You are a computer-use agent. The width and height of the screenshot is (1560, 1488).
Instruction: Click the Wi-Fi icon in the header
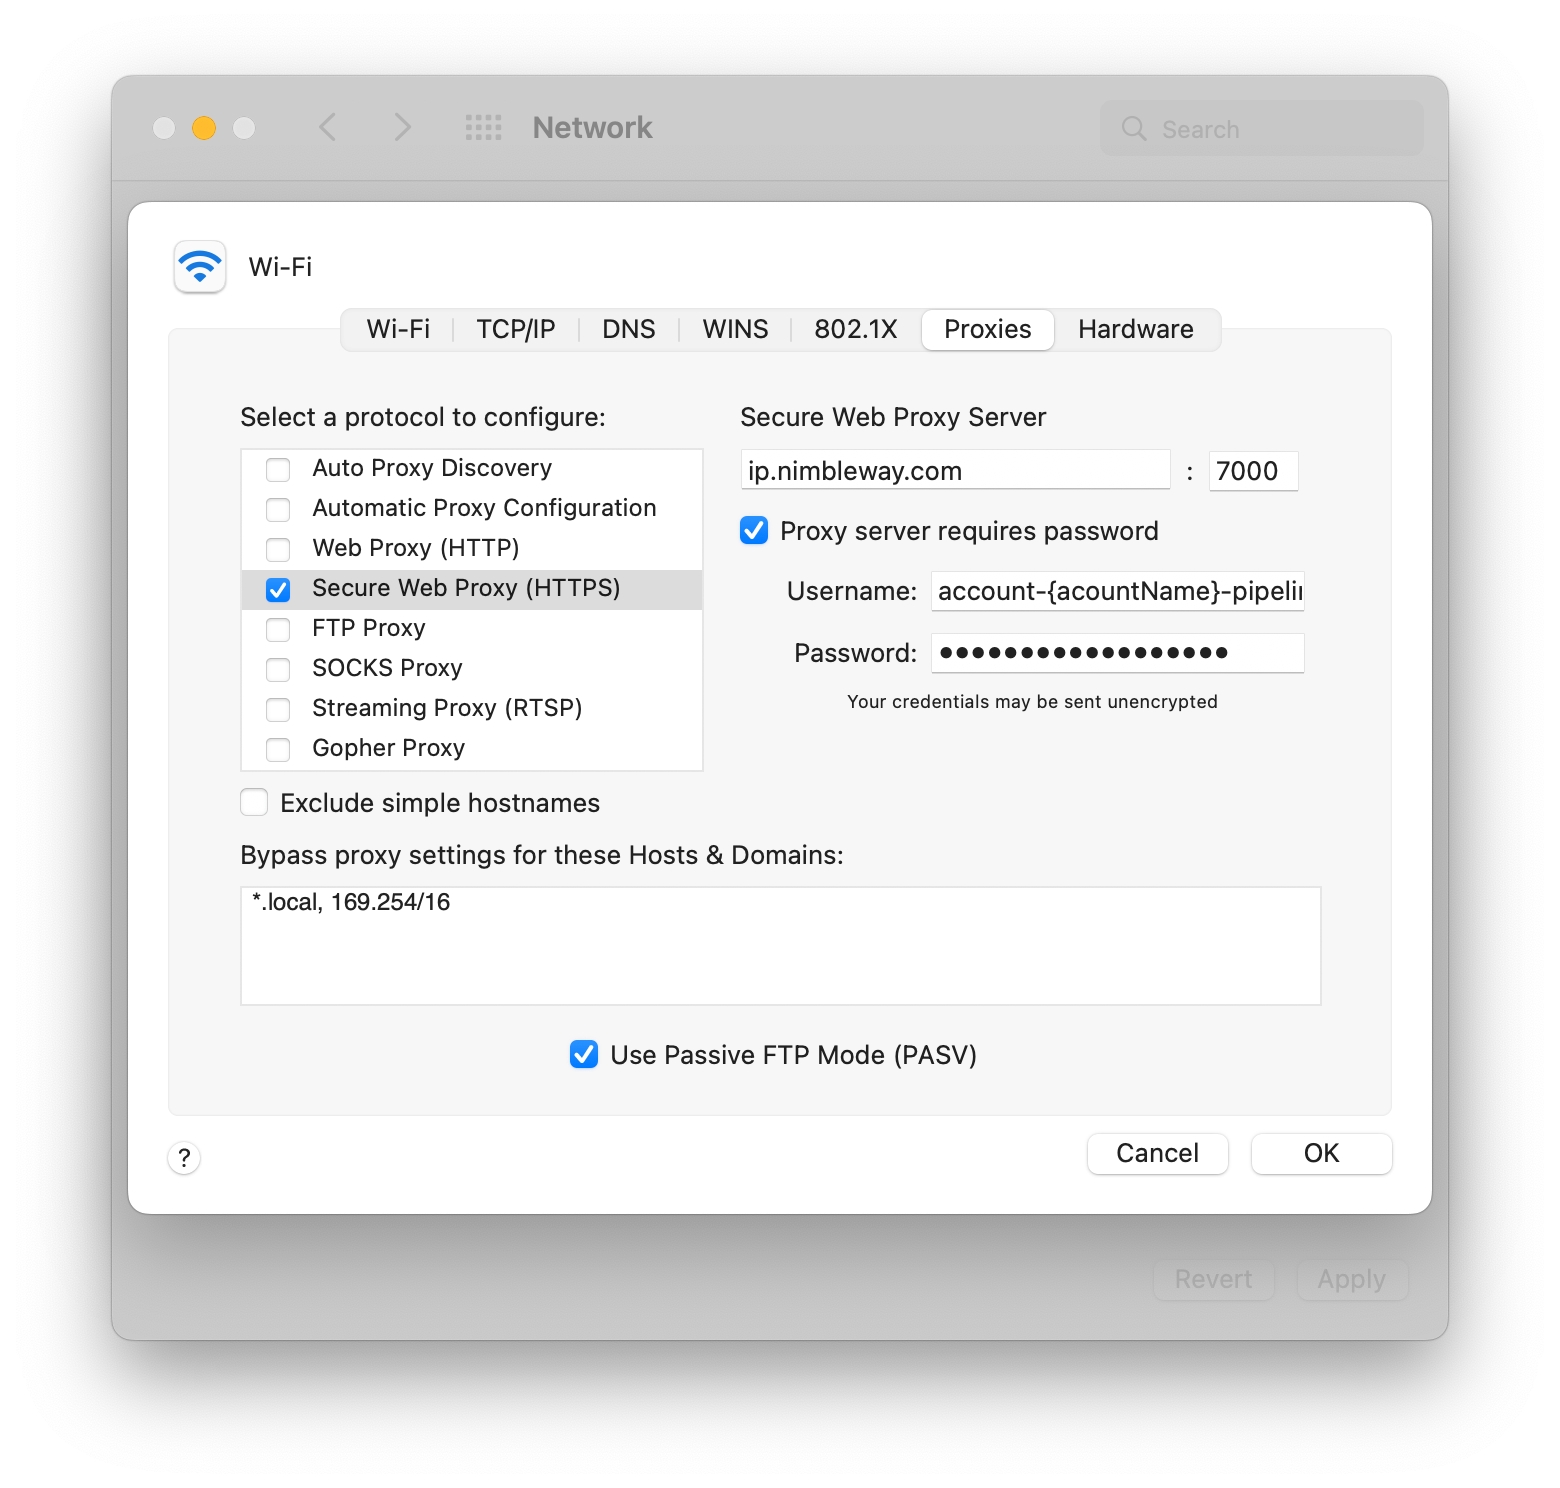tap(200, 266)
